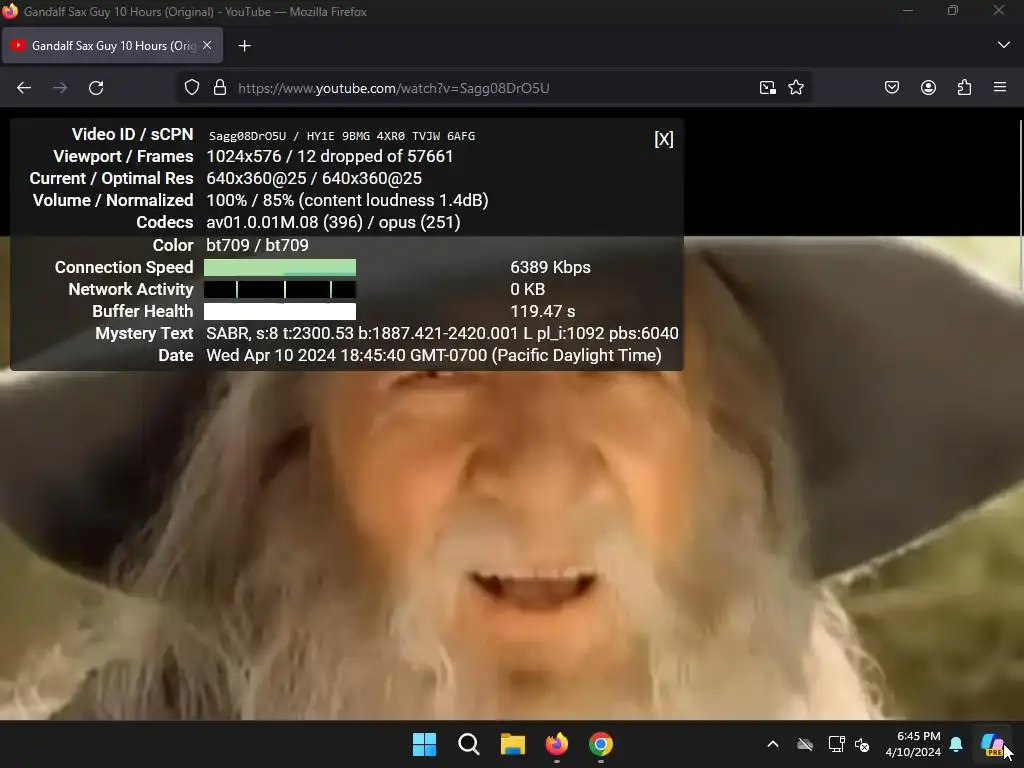1024x768 pixels.
Task: Open the notification bell icon
Action: point(956,744)
